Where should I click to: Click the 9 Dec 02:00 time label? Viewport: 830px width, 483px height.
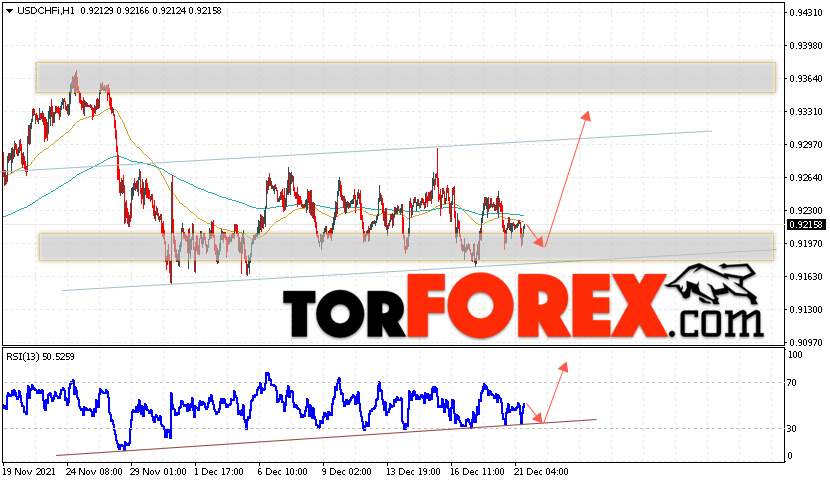click(347, 471)
